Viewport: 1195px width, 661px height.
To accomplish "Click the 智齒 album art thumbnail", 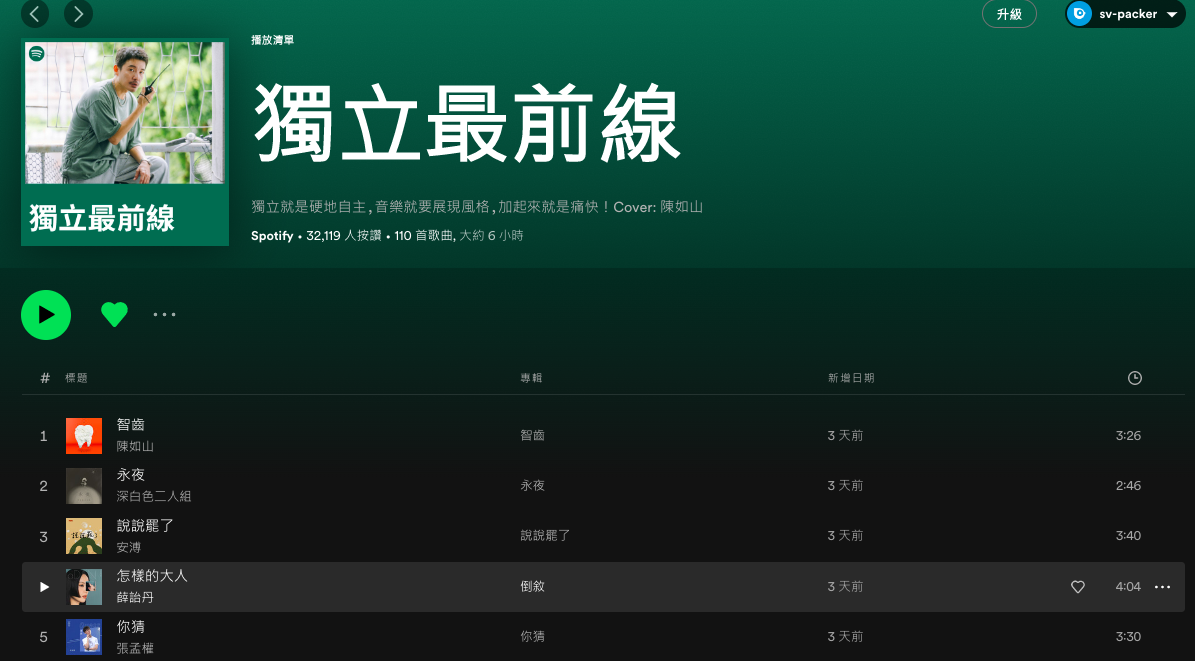I will 84,436.
